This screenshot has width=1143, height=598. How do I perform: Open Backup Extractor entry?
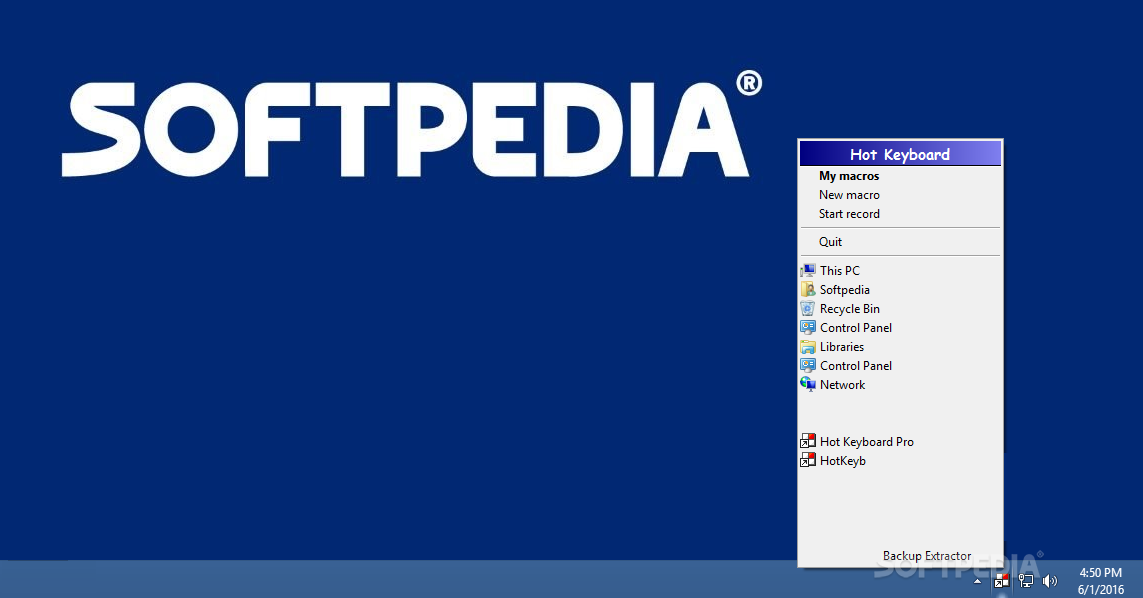pos(927,556)
